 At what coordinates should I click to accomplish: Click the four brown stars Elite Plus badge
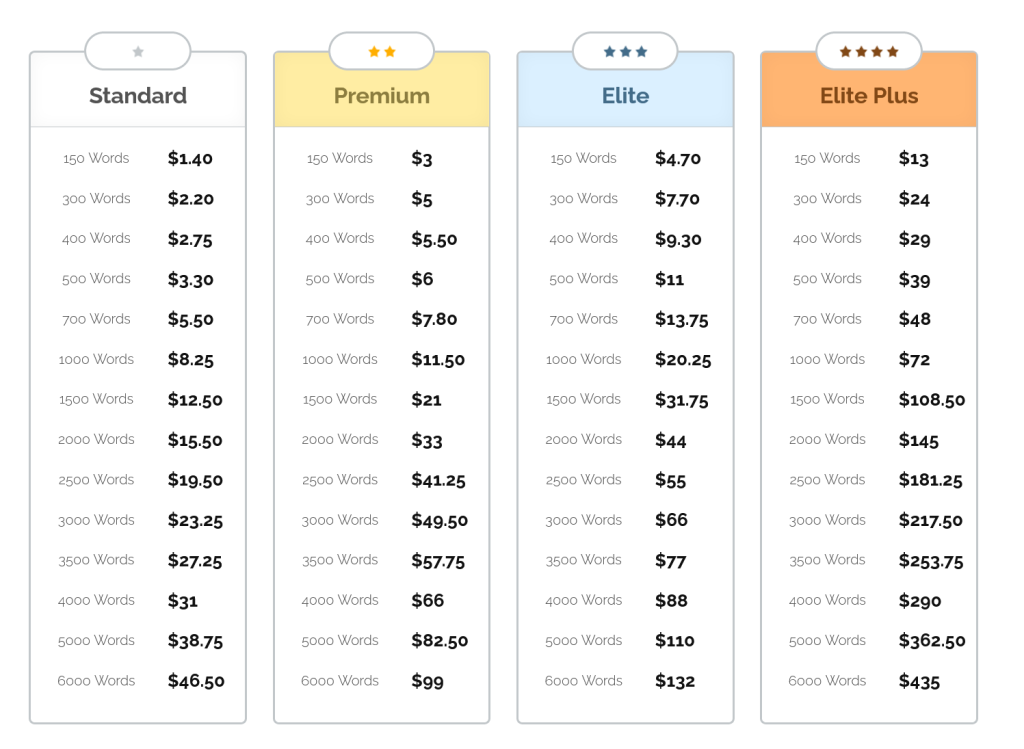[869, 51]
